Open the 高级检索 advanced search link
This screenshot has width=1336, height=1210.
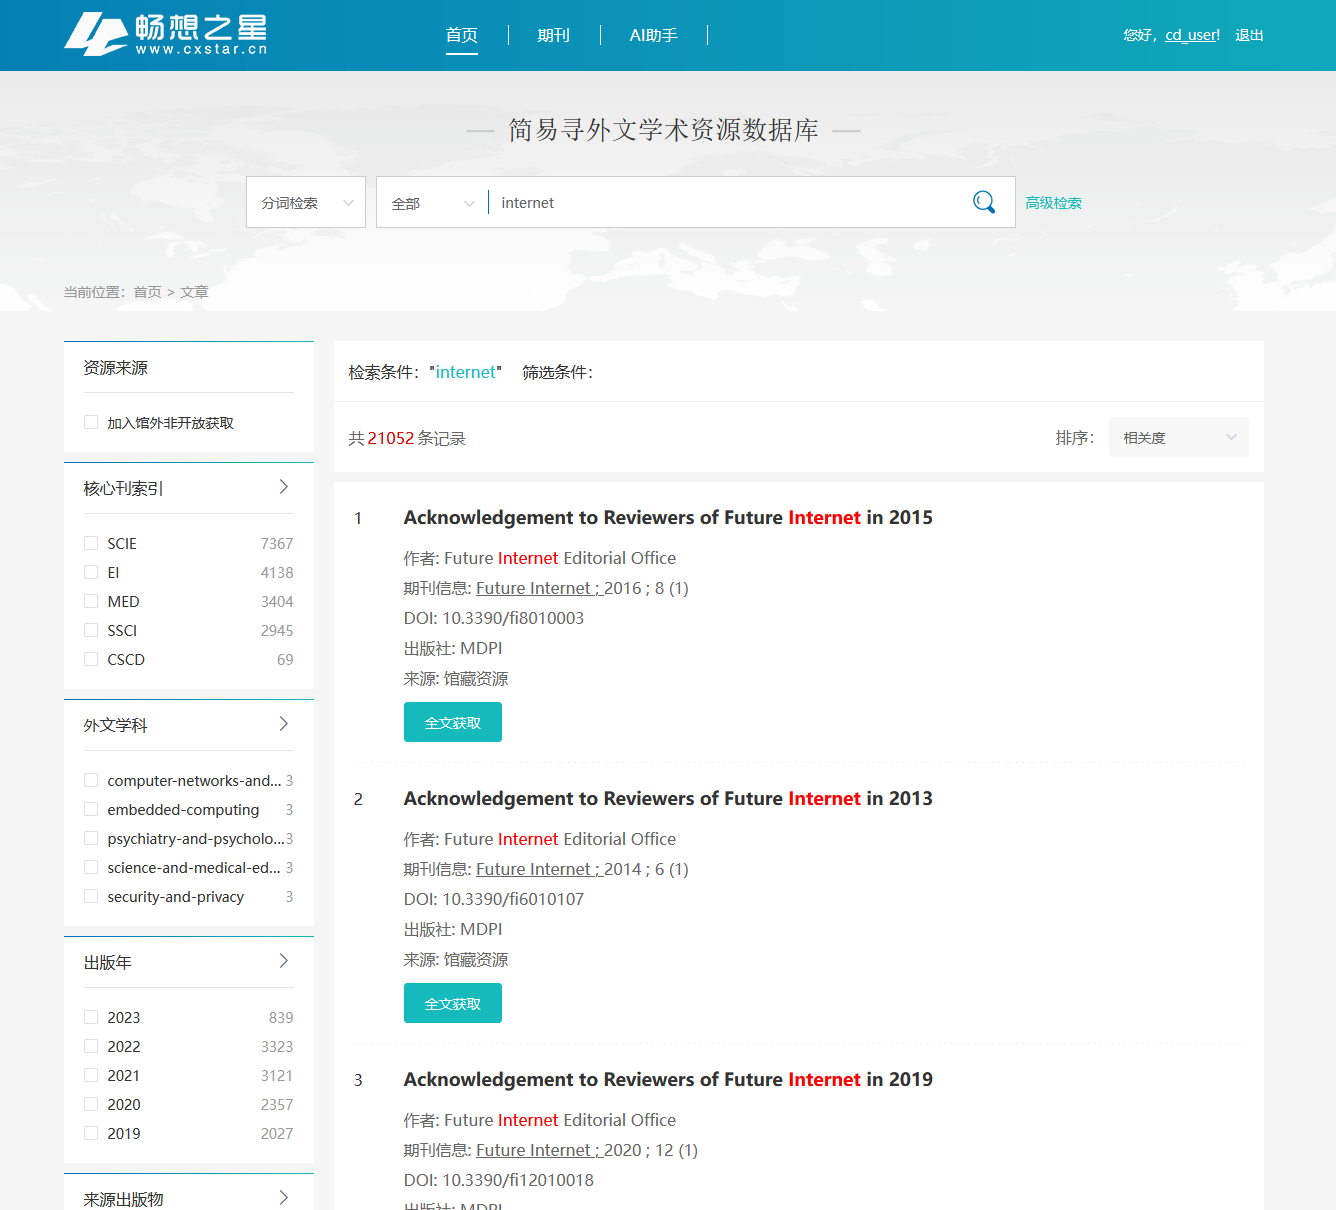click(x=1053, y=203)
